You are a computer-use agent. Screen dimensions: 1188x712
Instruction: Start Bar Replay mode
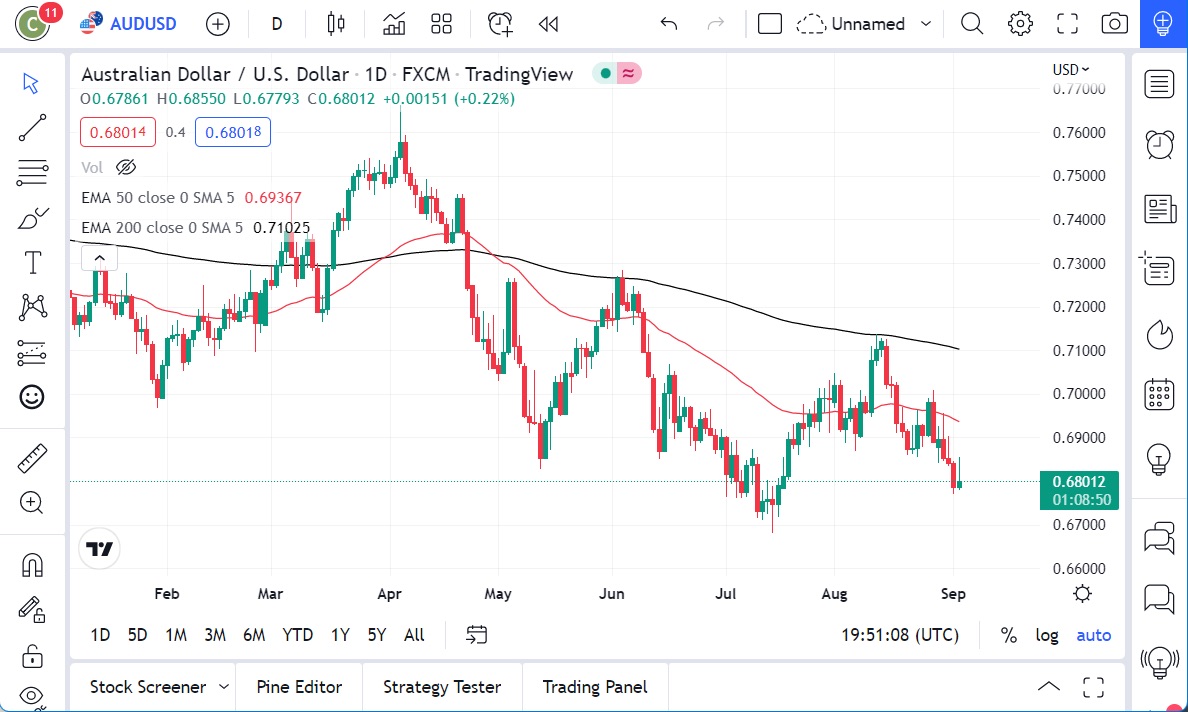[x=548, y=23]
